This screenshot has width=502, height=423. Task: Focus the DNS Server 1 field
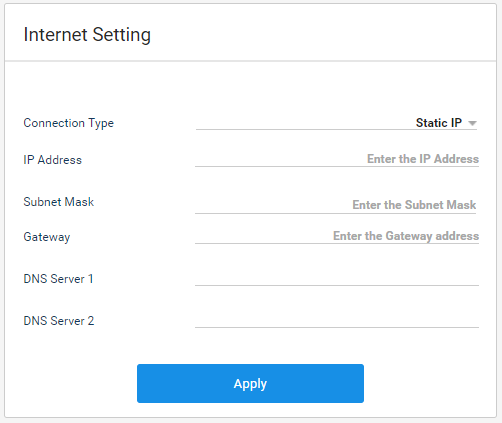pos(337,278)
